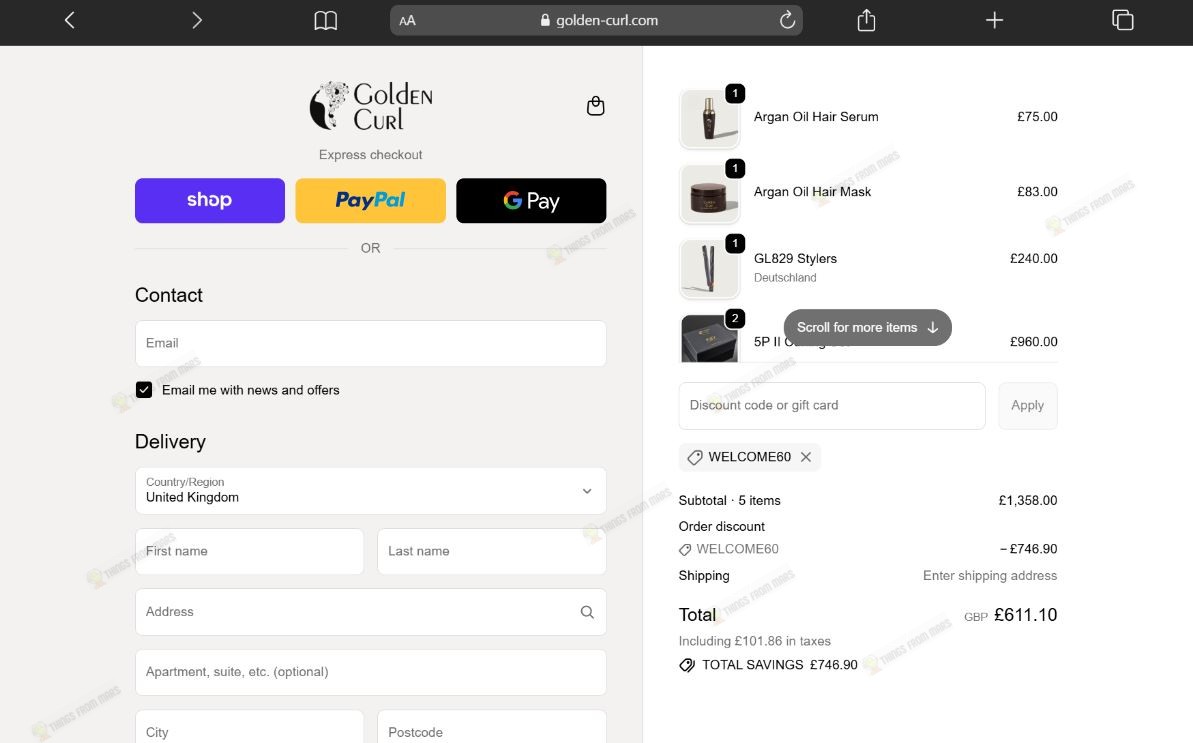This screenshot has height=743, width=1193.
Task: Click the Postcode field
Action: pyautogui.click(x=492, y=727)
